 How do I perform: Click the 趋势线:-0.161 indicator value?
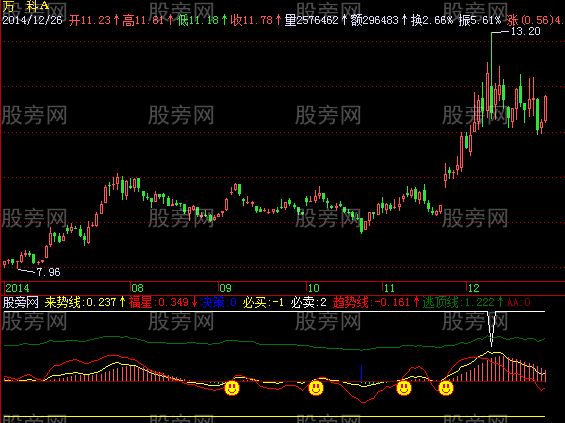pos(371,302)
